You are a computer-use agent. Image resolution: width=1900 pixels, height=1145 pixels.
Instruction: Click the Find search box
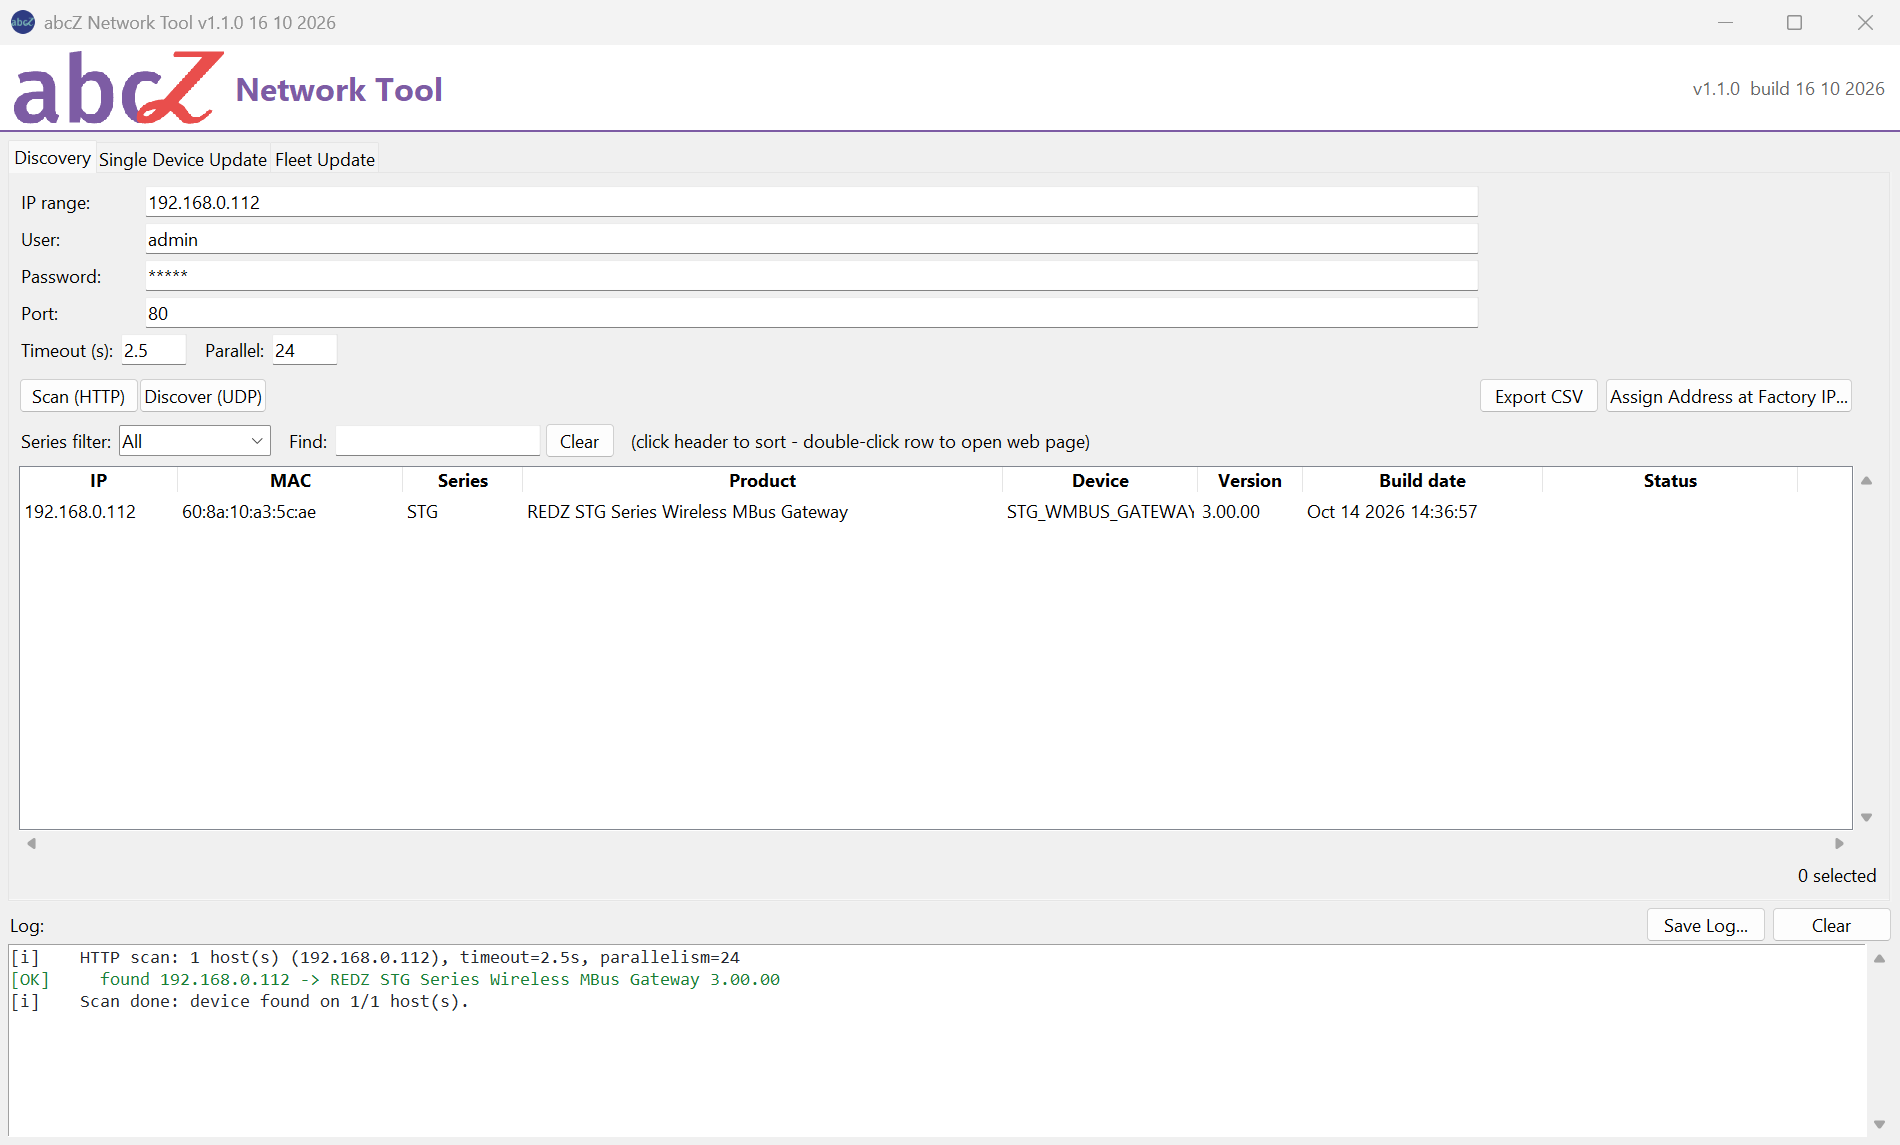[438, 441]
